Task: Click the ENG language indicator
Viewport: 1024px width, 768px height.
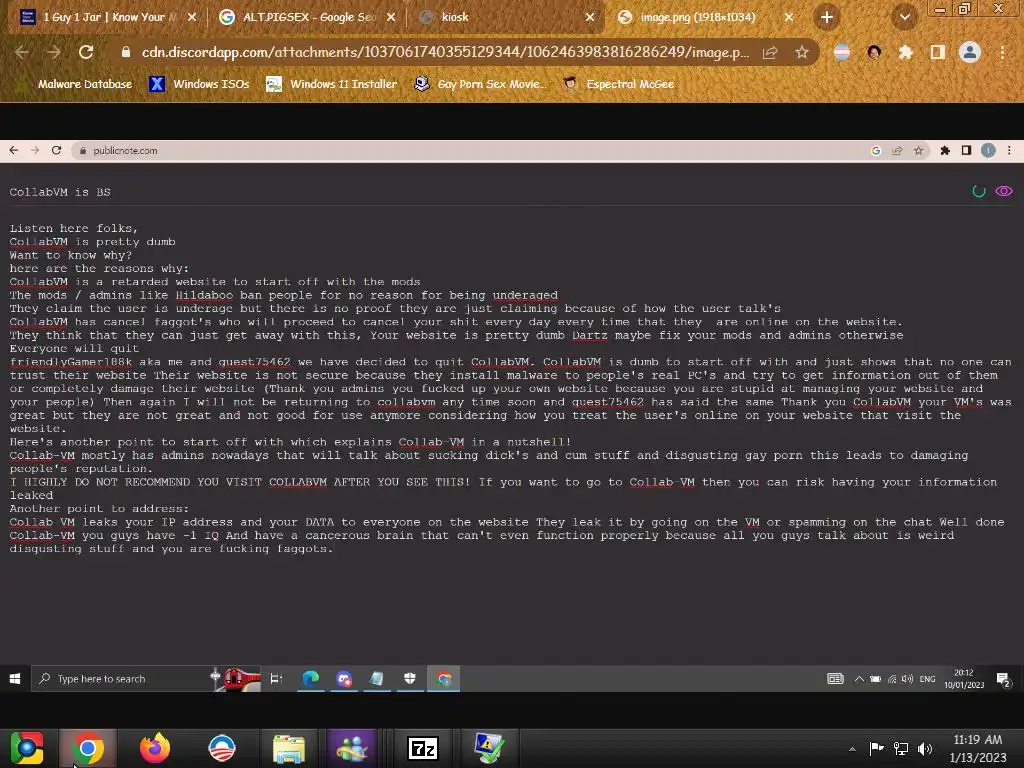Action: [927, 679]
